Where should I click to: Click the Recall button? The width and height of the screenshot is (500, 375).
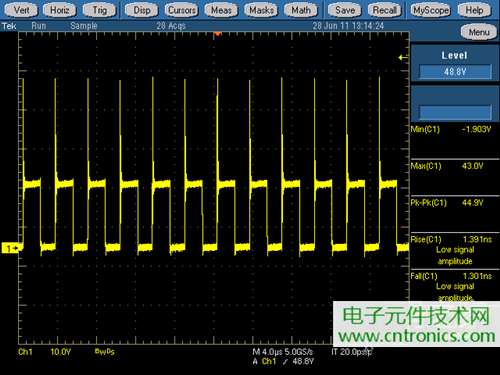click(x=385, y=10)
